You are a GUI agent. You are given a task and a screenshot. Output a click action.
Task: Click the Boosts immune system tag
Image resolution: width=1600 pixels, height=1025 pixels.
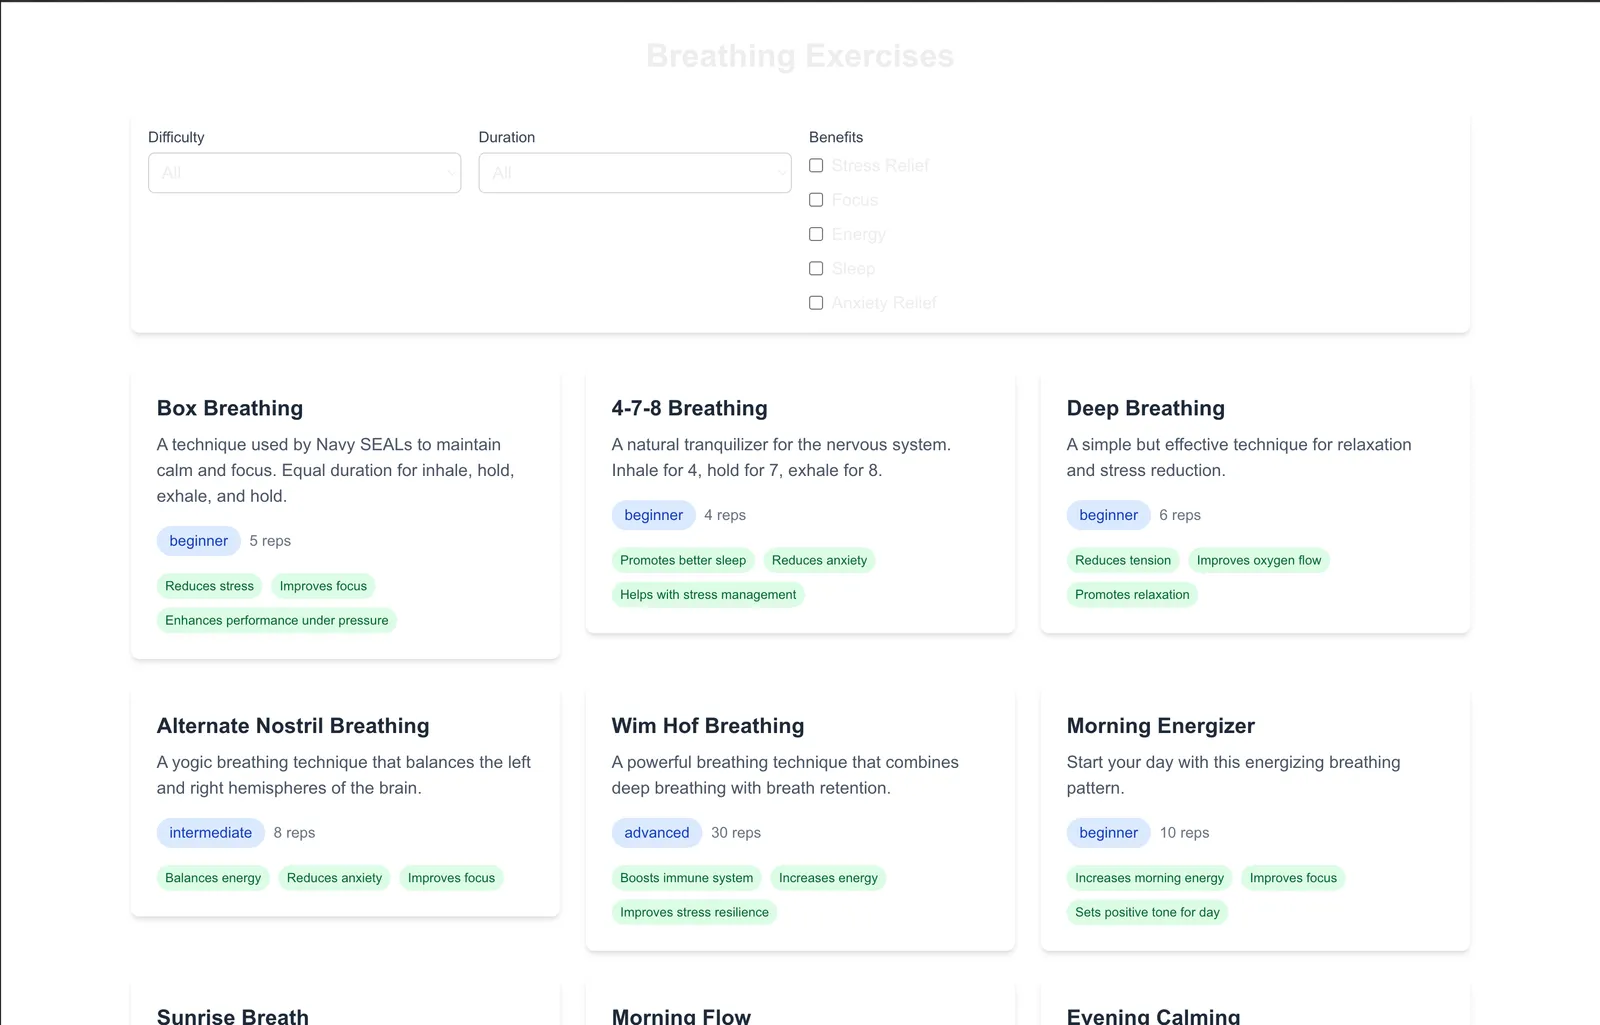(x=686, y=878)
